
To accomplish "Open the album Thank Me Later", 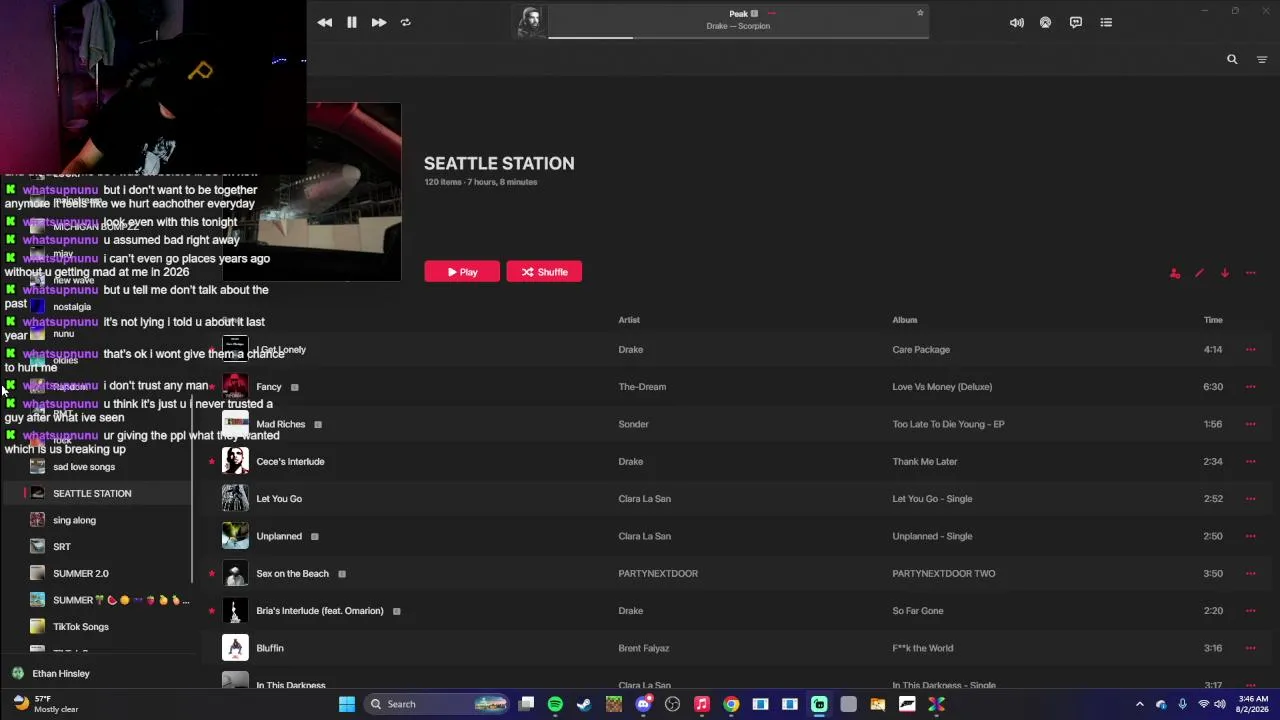I will [925, 462].
